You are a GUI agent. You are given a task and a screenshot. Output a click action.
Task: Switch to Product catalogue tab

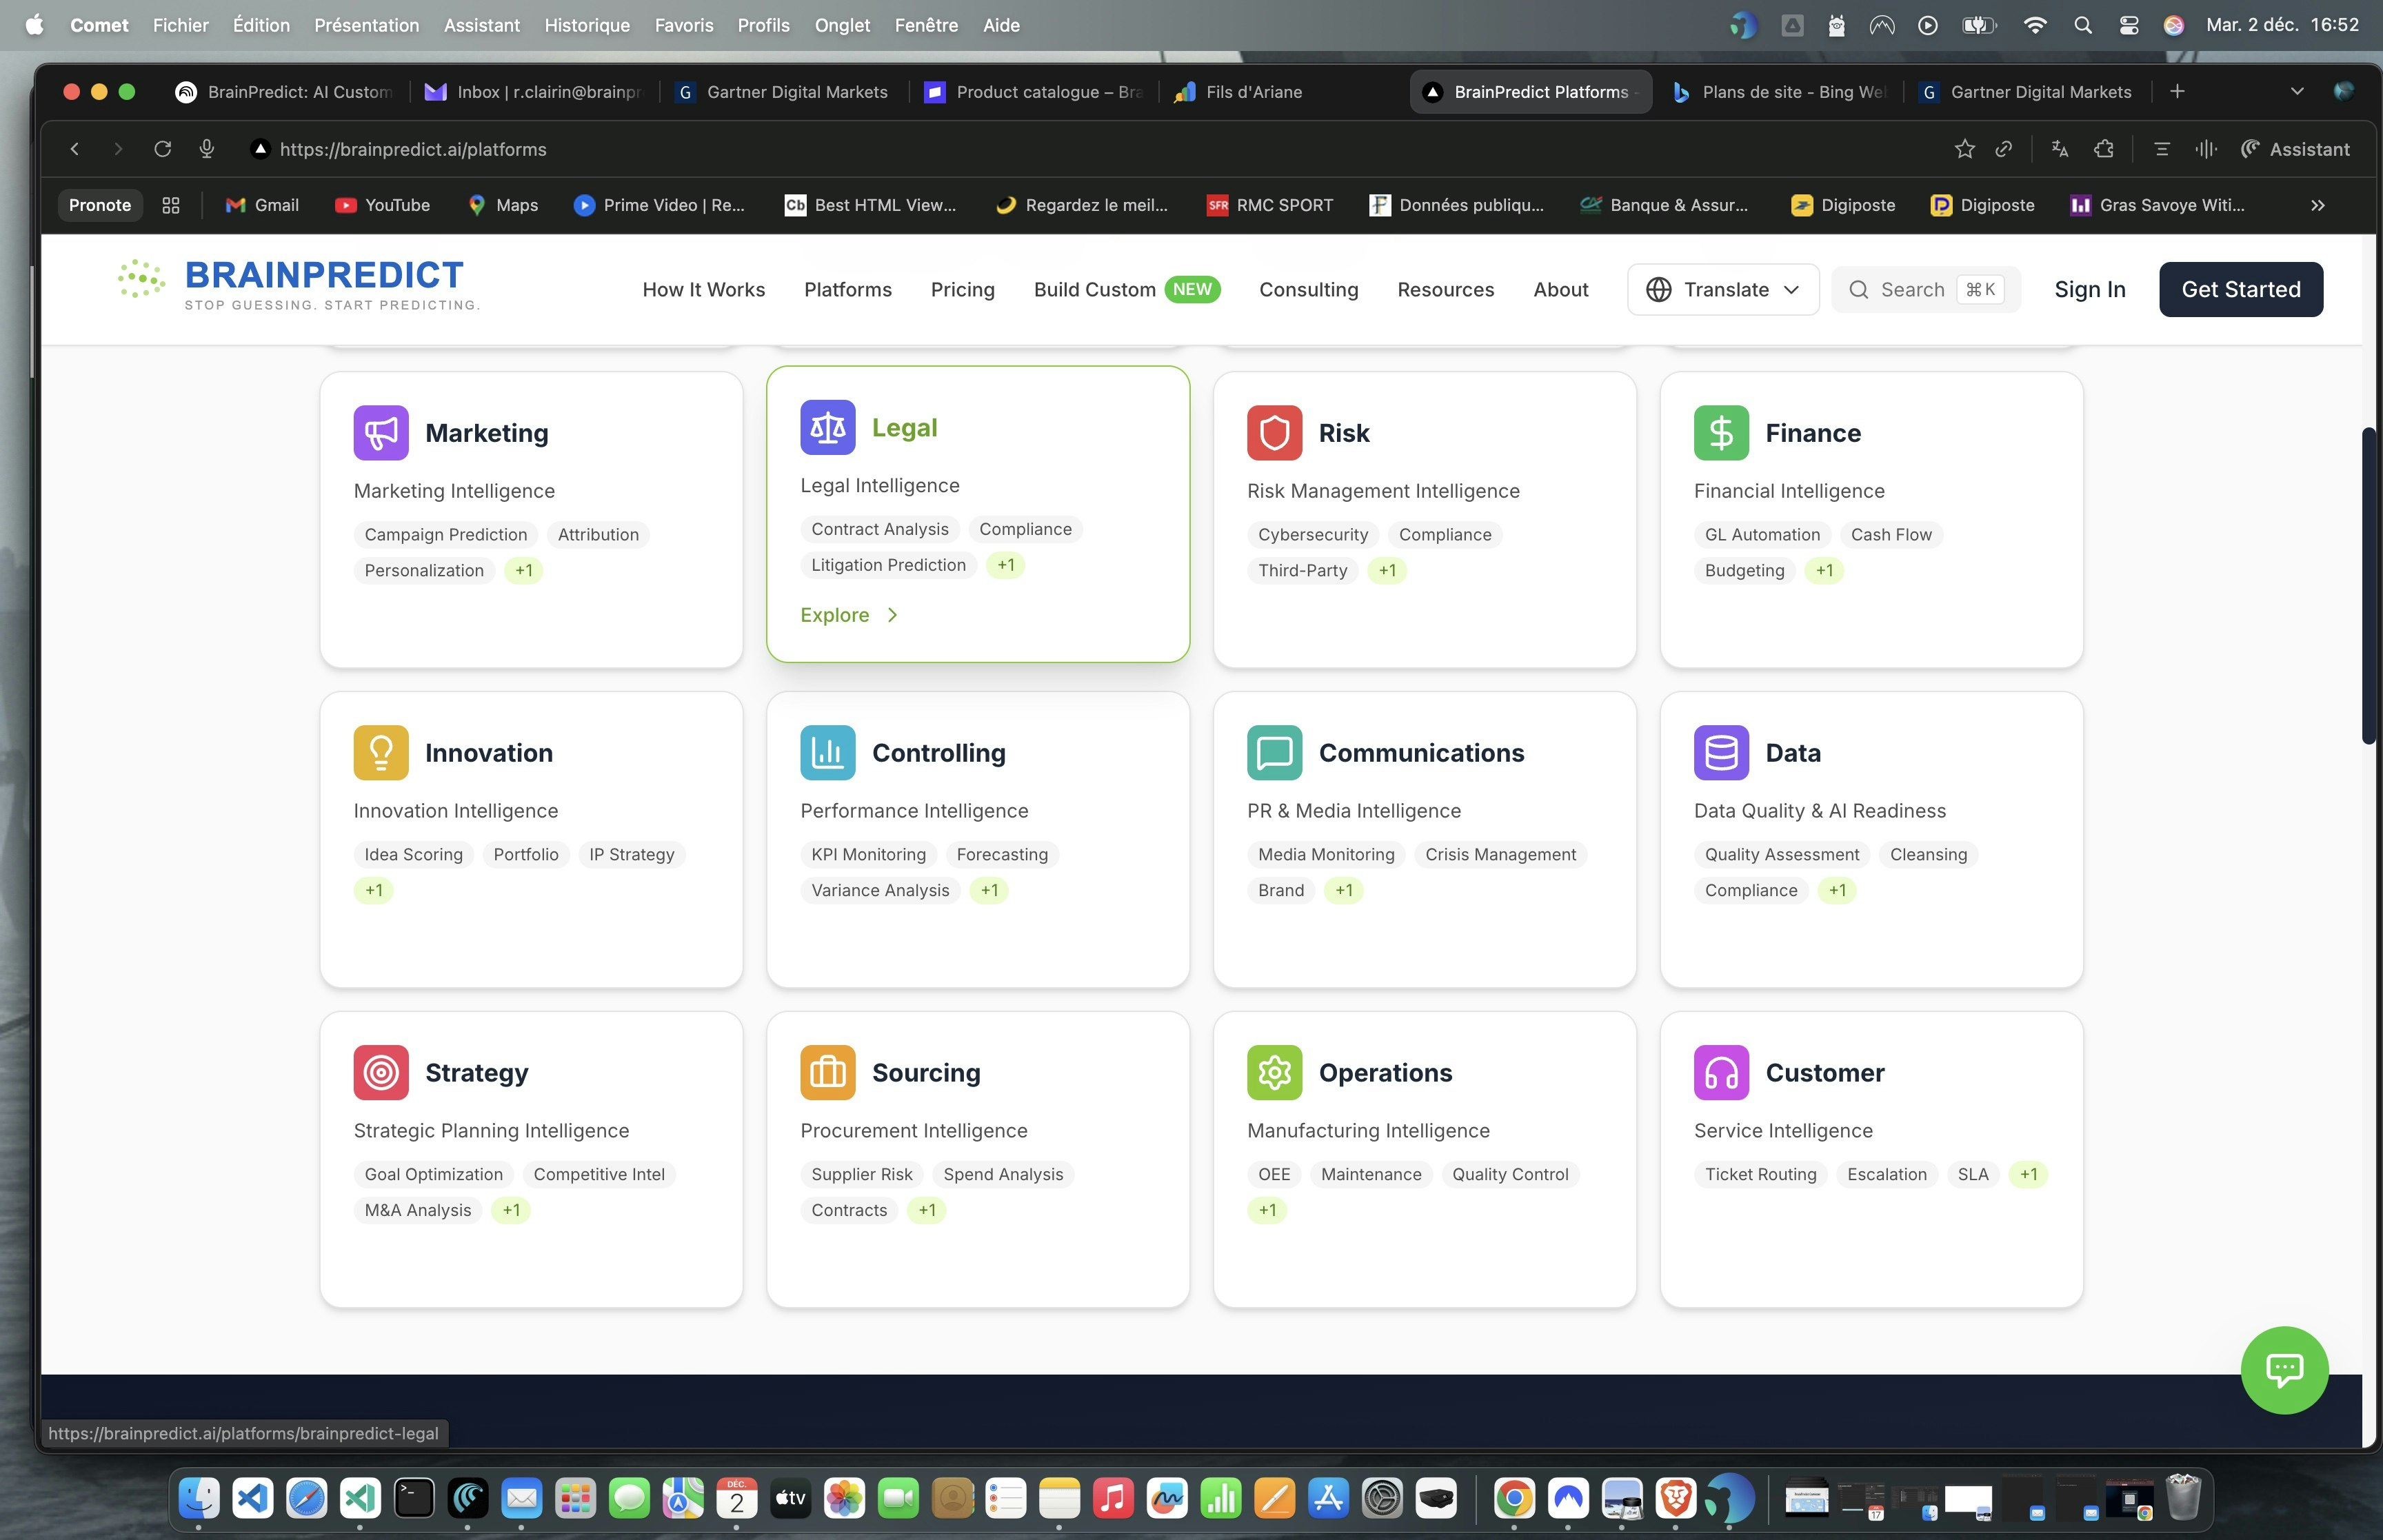click(1035, 92)
